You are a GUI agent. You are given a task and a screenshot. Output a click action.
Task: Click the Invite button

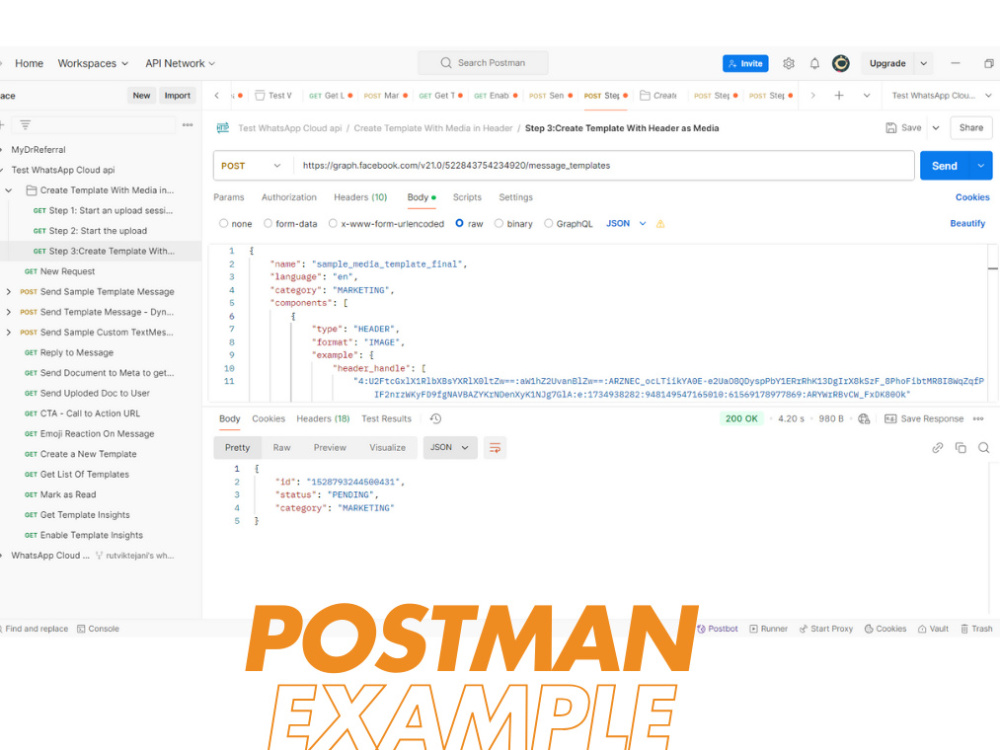click(746, 63)
